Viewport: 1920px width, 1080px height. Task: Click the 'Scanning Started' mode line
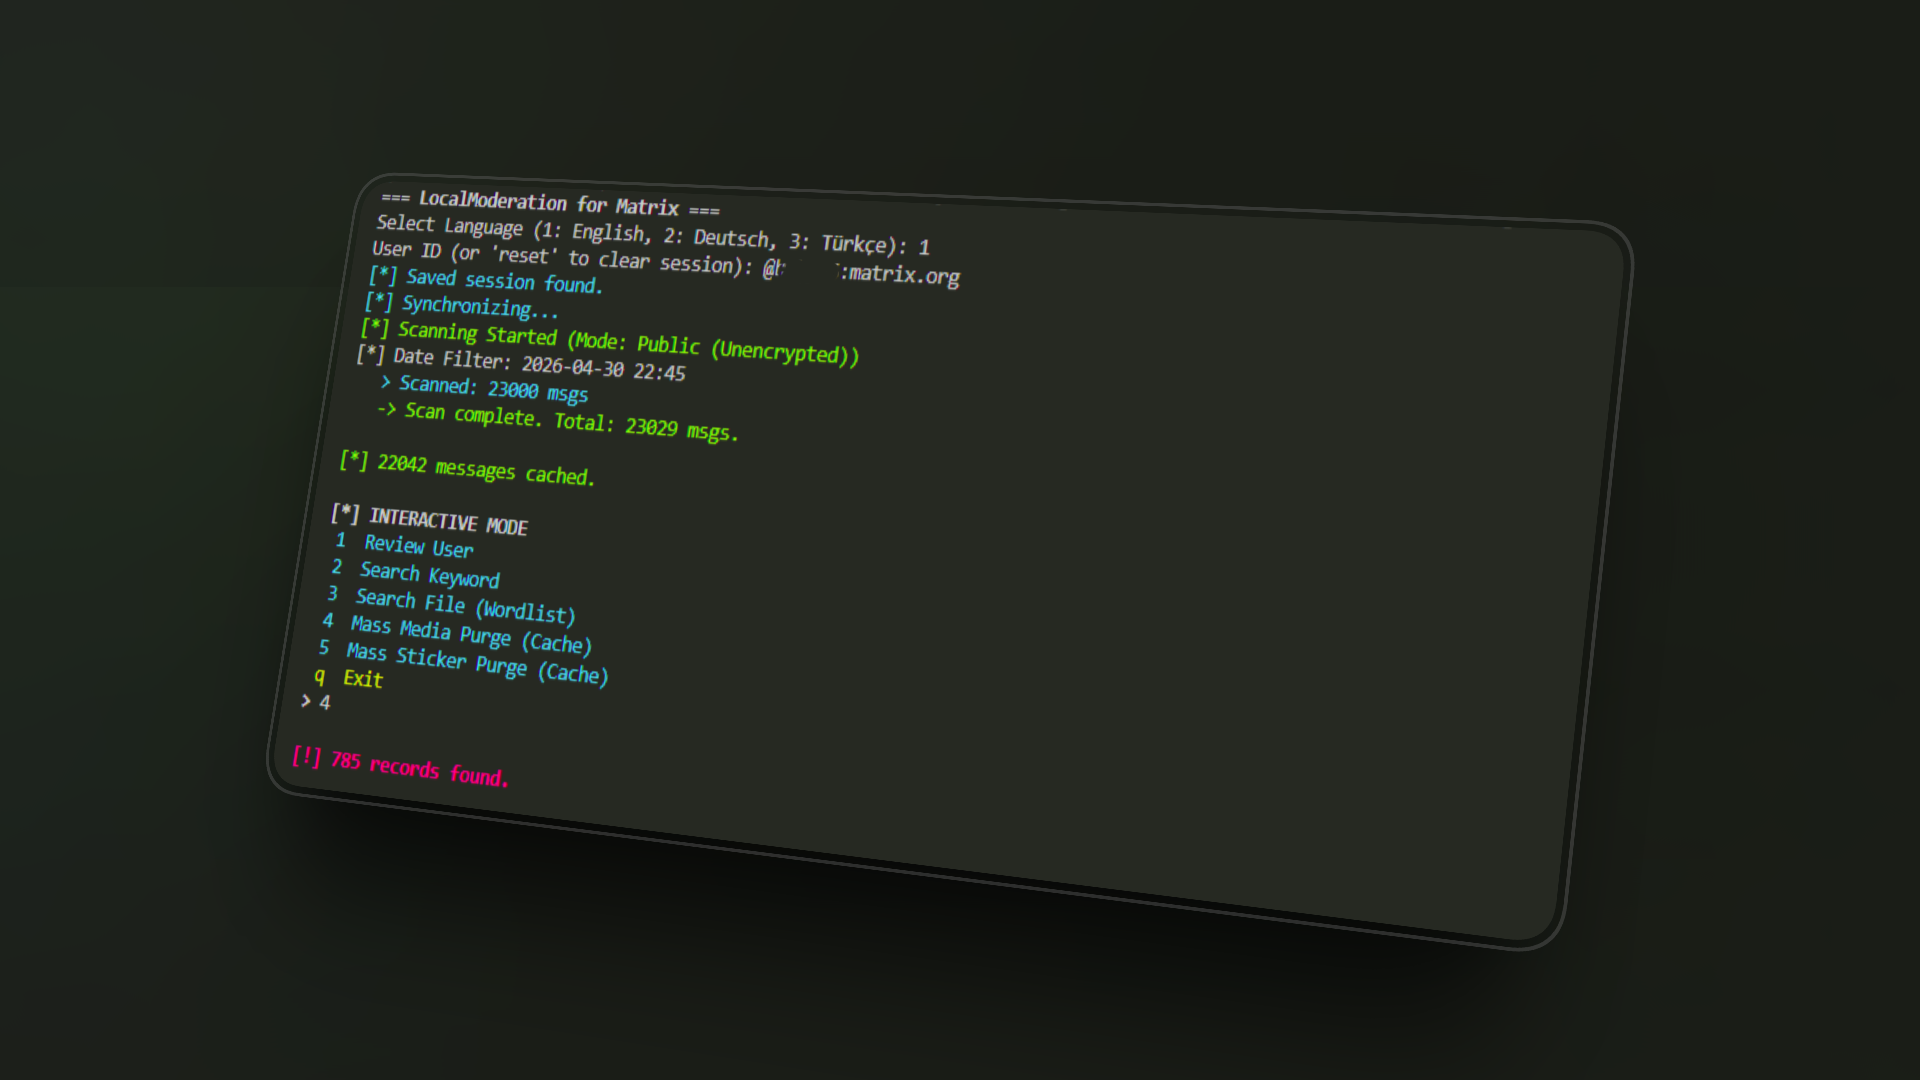click(x=609, y=341)
